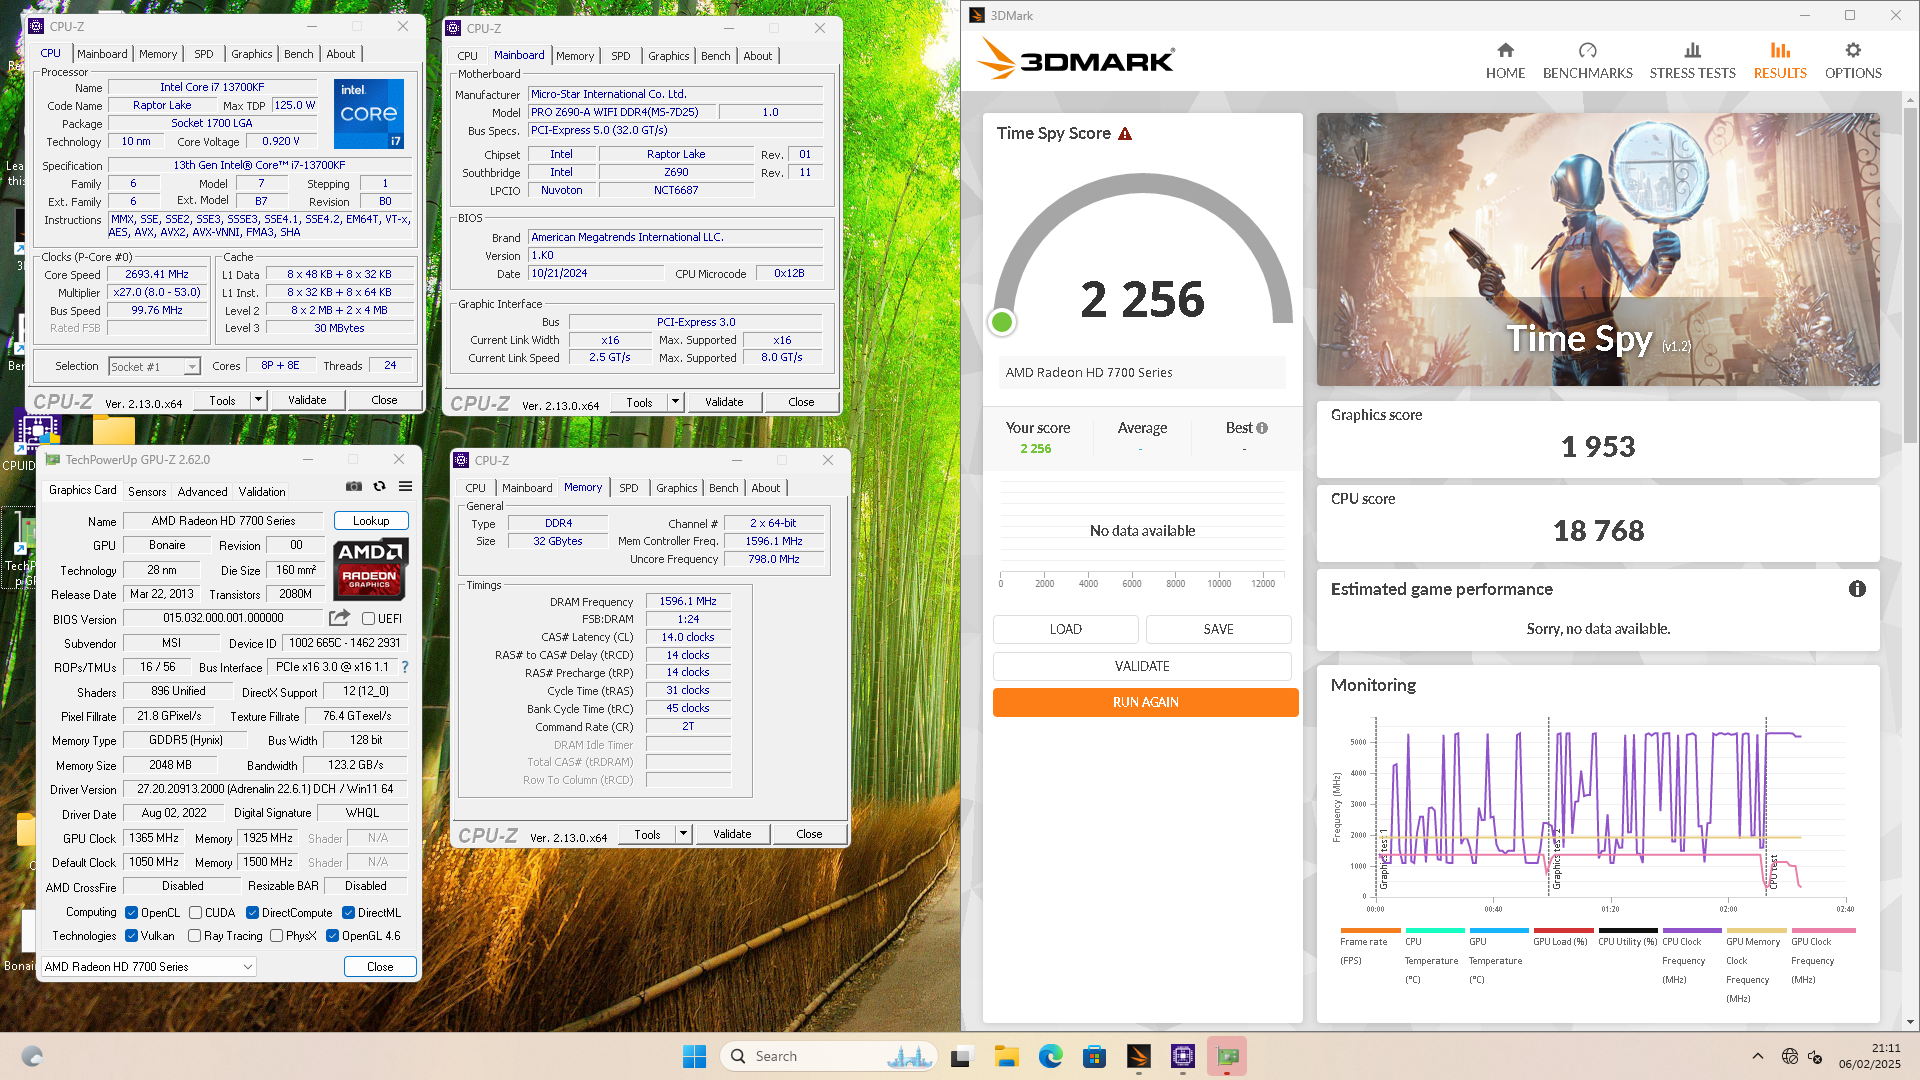The image size is (1920, 1080).
Task: Toggle the Ray Tracing checkbox
Action: tap(194, 936)
